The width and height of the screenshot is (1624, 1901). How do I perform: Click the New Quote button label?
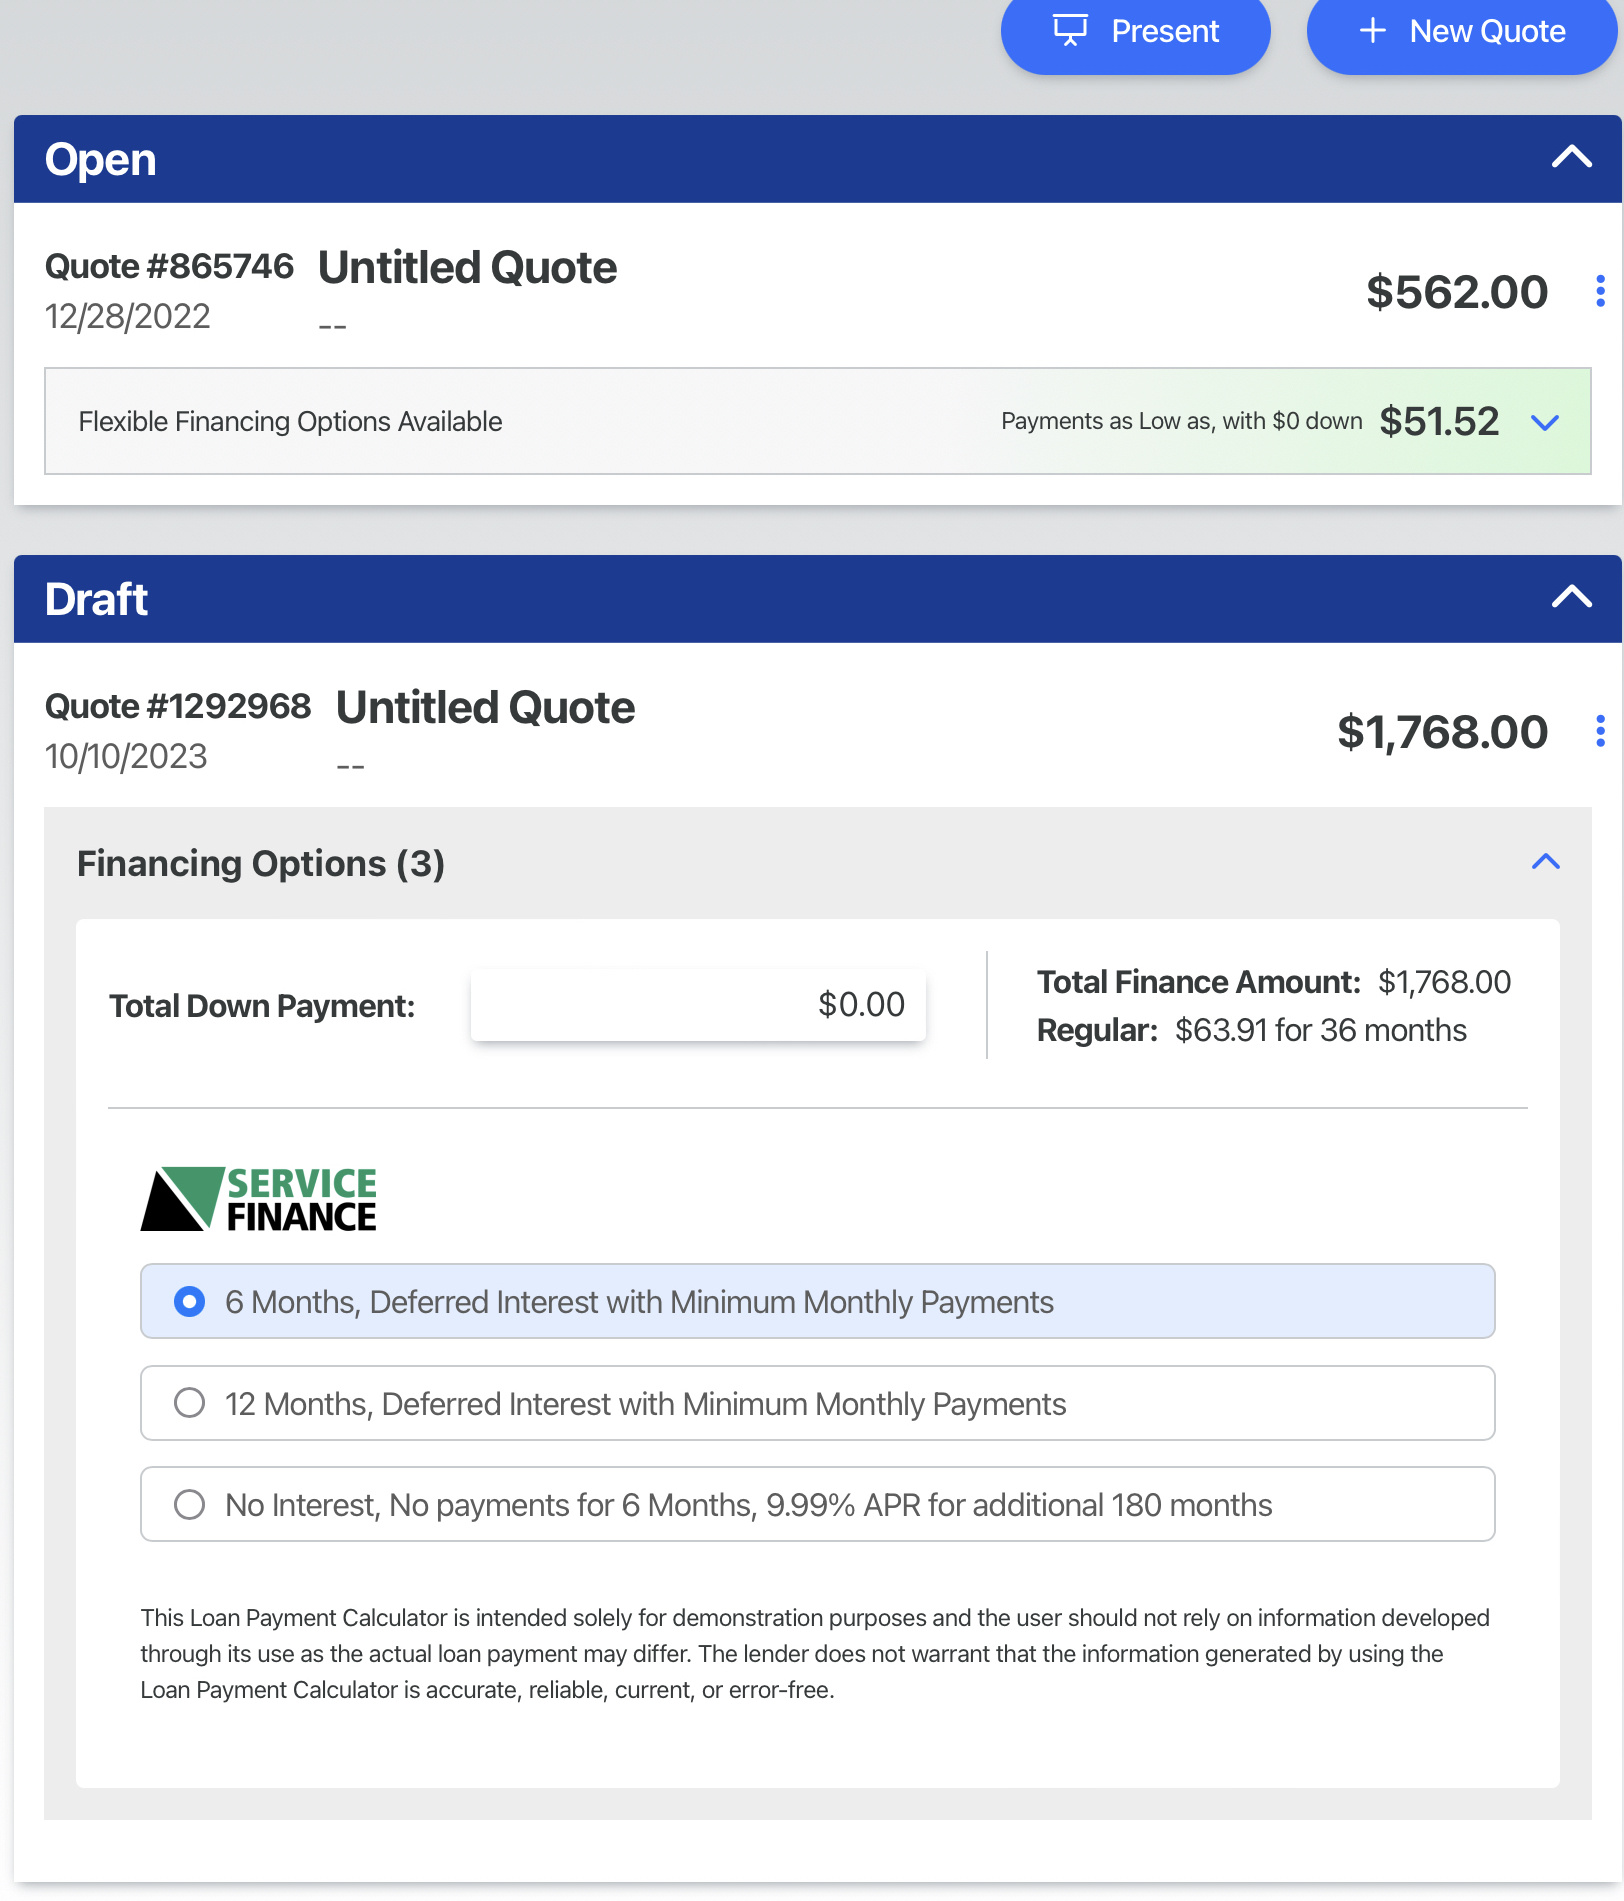coord(1486,31)
